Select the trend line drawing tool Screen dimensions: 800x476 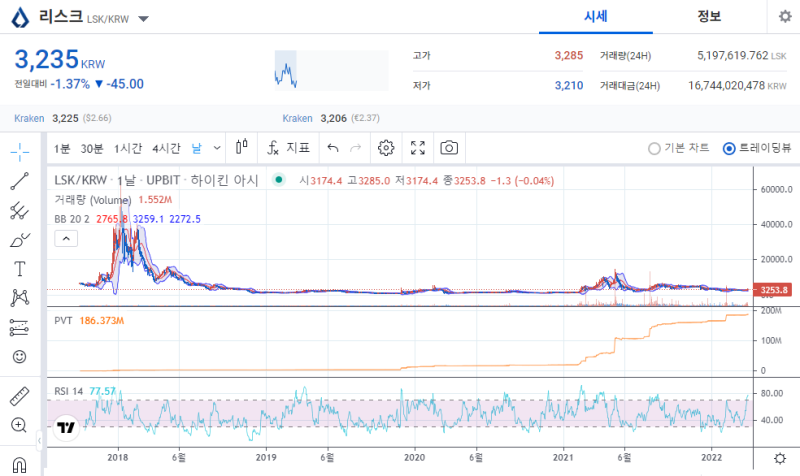tap(19, 181)
